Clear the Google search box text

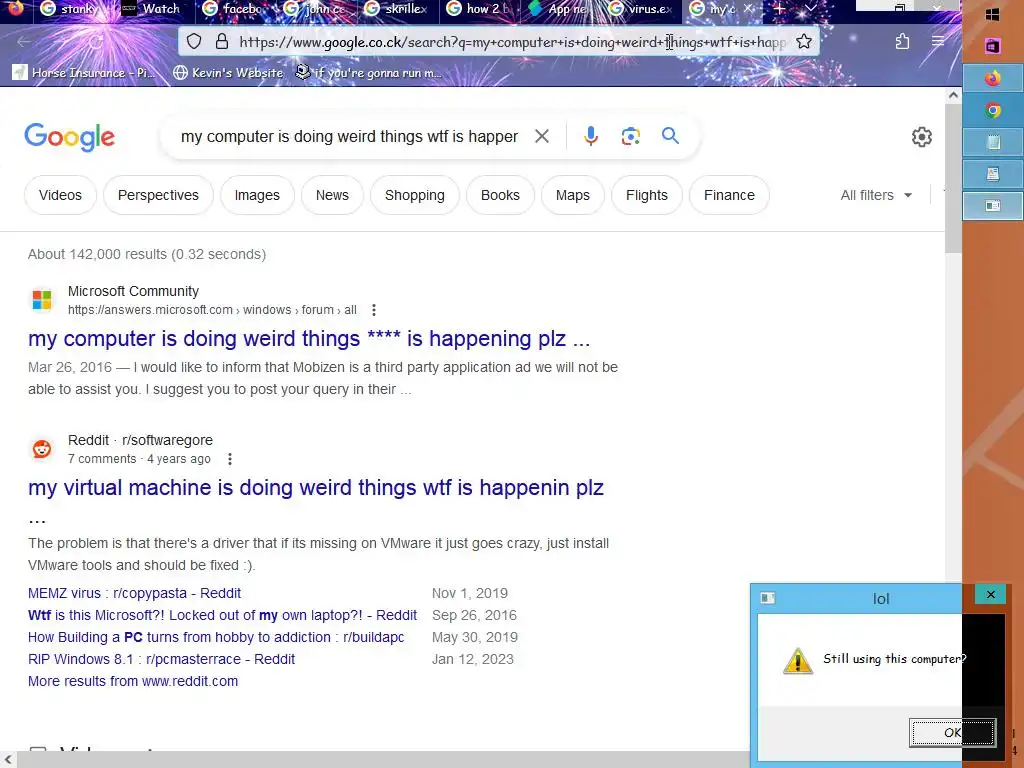541,136
